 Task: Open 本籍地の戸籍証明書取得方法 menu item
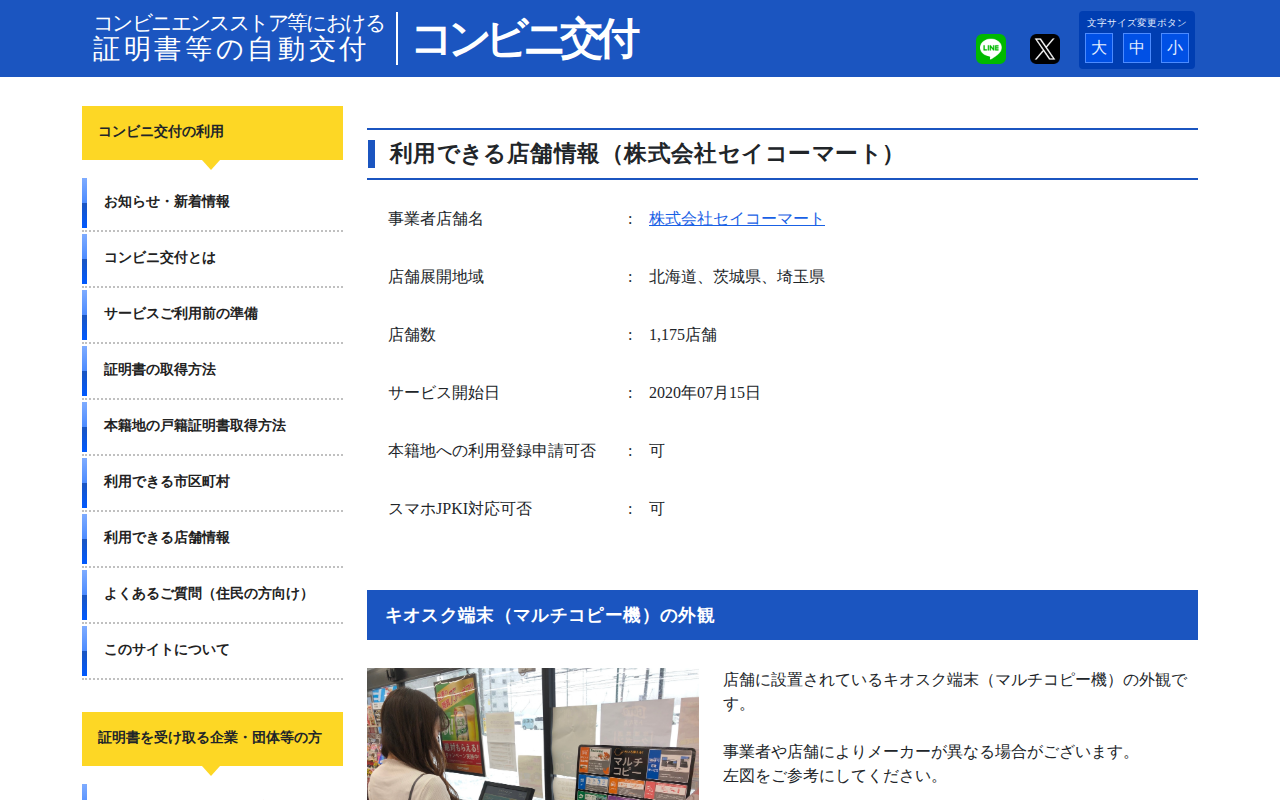(x=212, y=427)
